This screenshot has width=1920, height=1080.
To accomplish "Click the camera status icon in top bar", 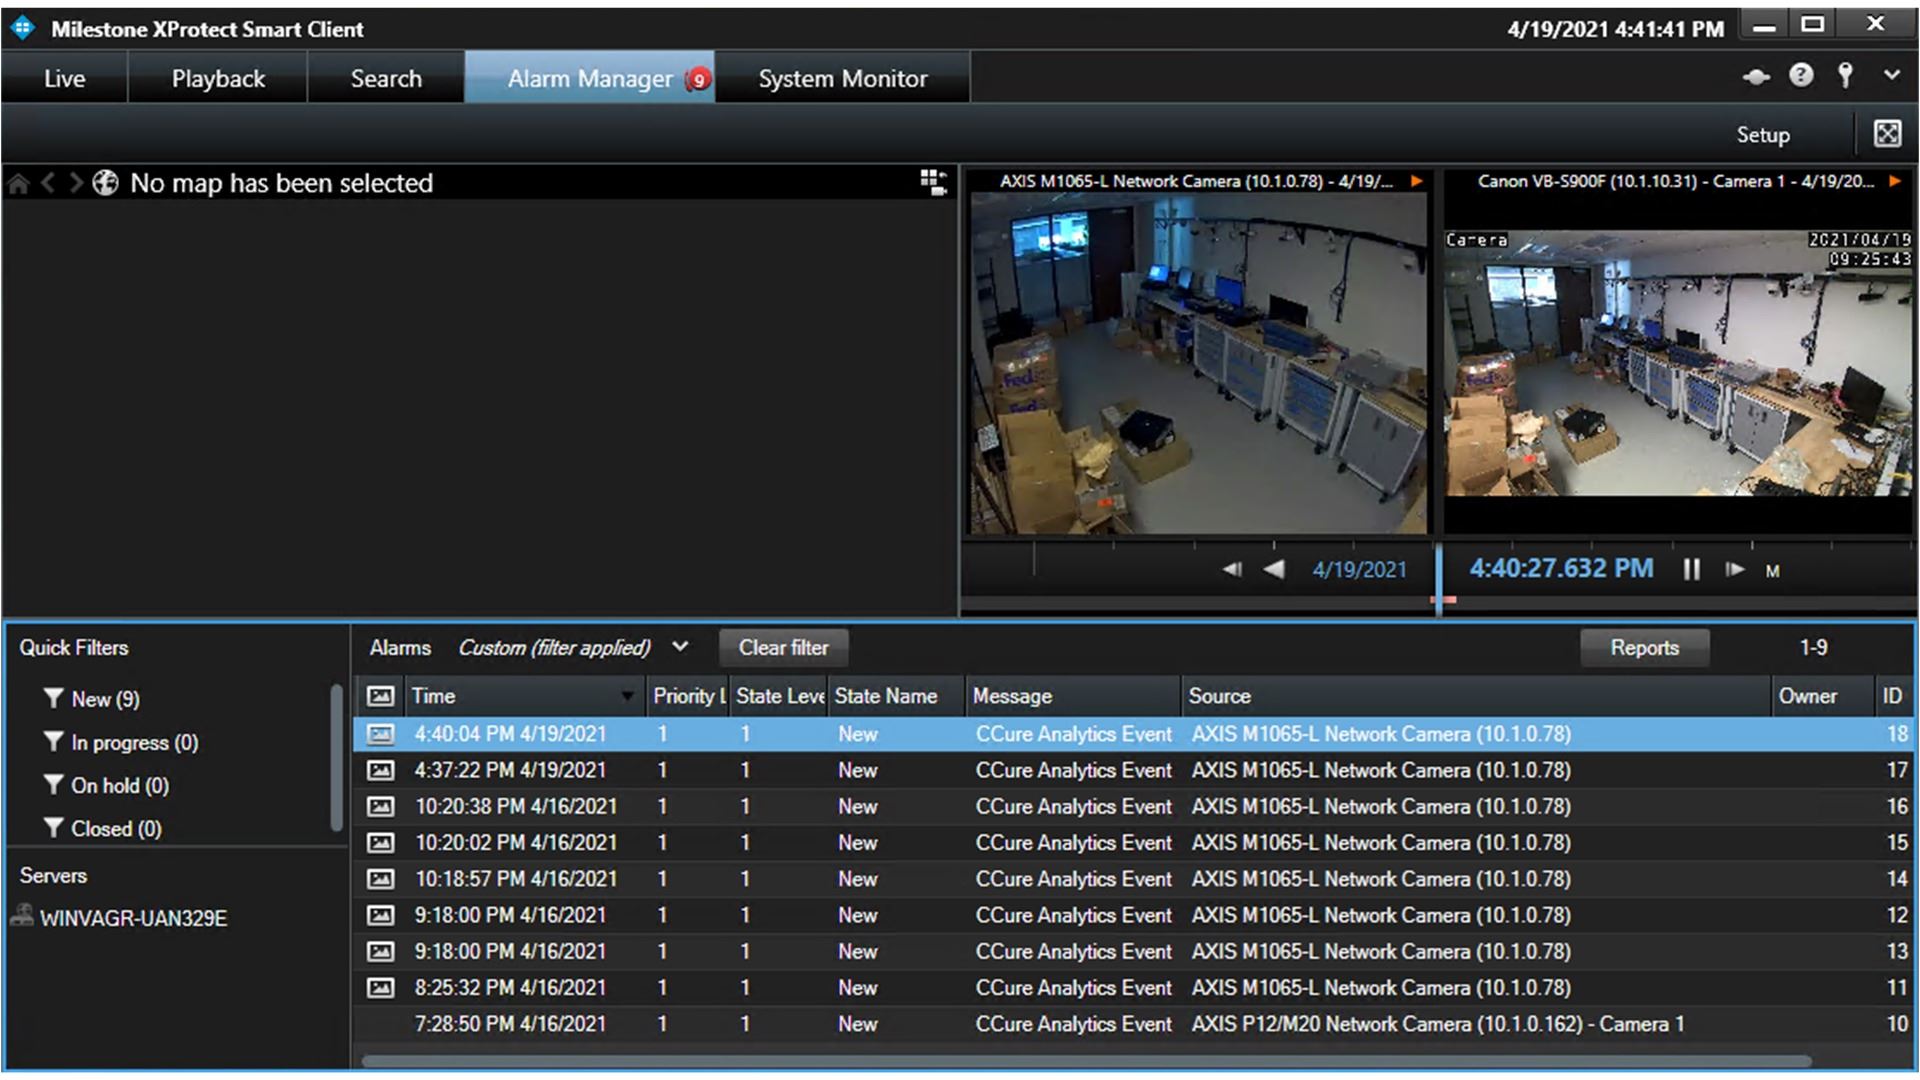I will [1756, 76].
